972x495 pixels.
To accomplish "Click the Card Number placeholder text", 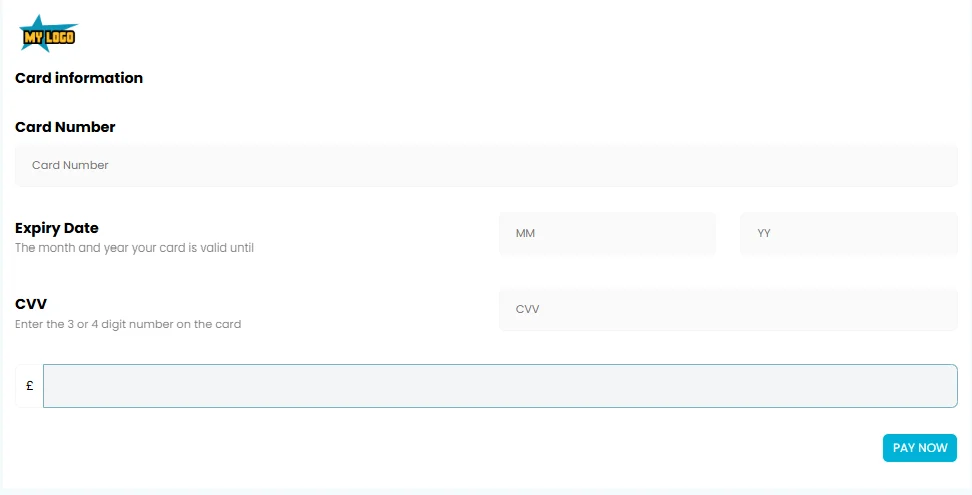I will pos(70,166).
